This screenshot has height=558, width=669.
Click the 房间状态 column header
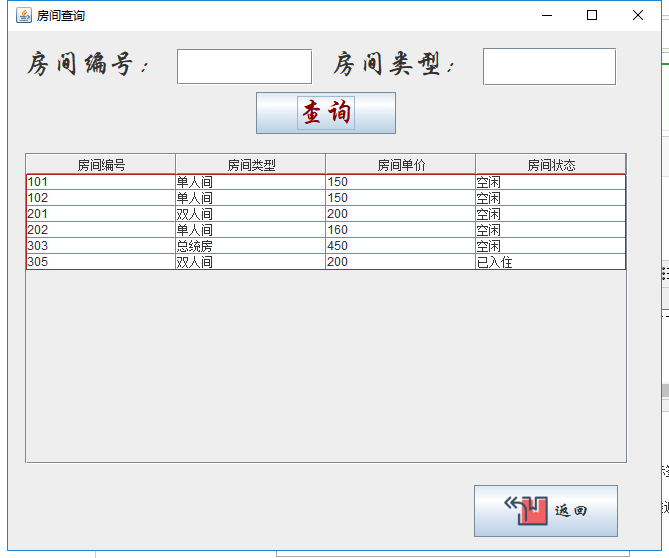click(551, 165)
